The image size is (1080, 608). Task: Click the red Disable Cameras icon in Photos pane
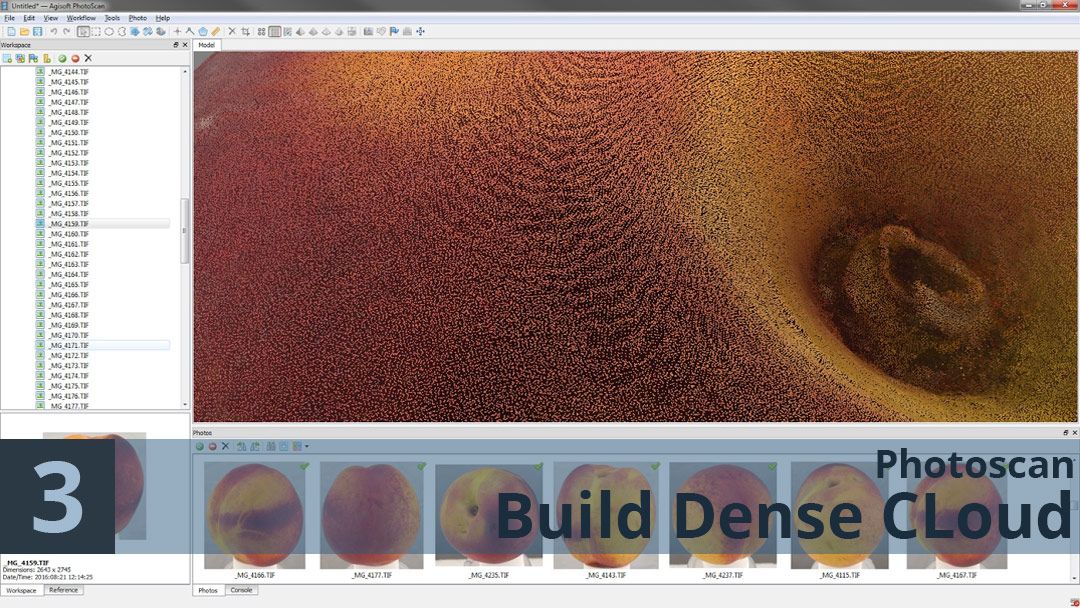point(213,446)
